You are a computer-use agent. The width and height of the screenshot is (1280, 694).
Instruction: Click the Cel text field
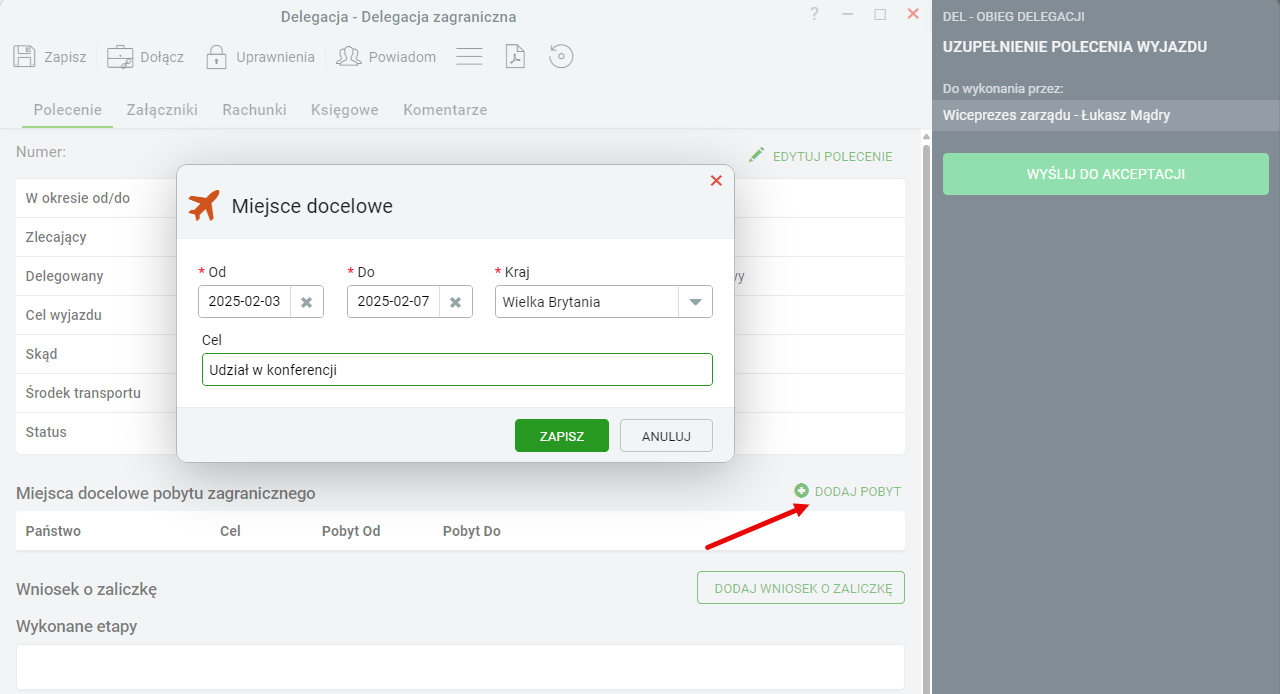click(457, 369)
